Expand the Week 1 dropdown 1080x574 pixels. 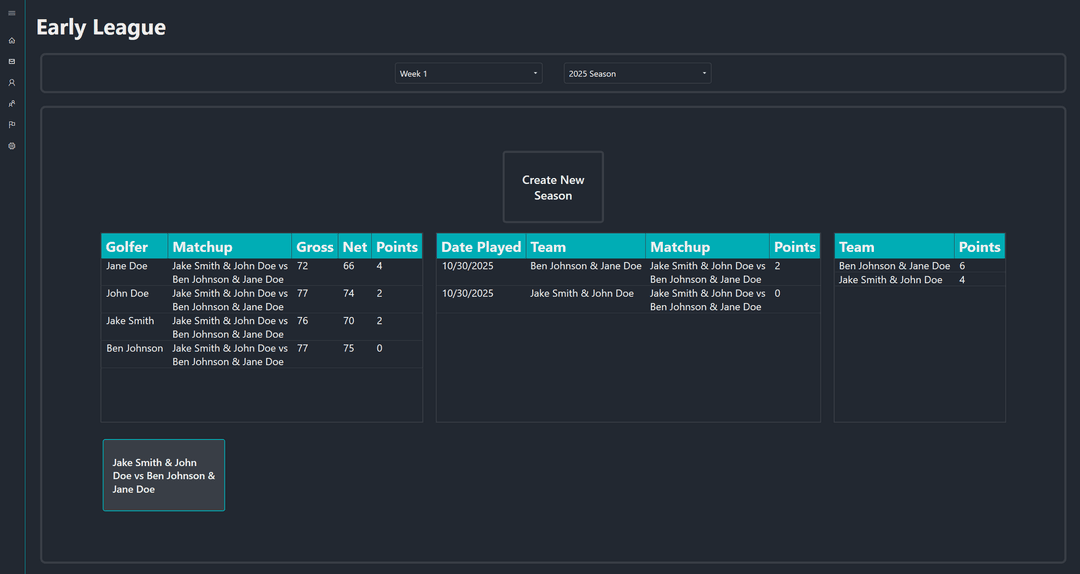[x=468, y=74]
